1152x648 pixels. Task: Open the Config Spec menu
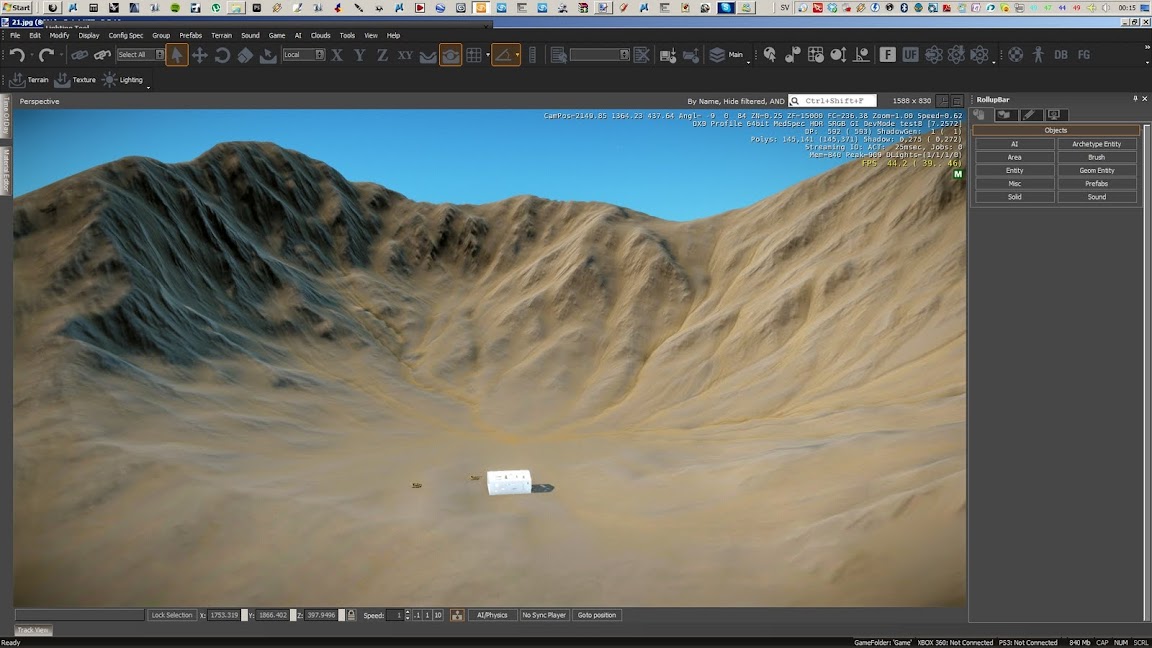click(x=126, y=35)
